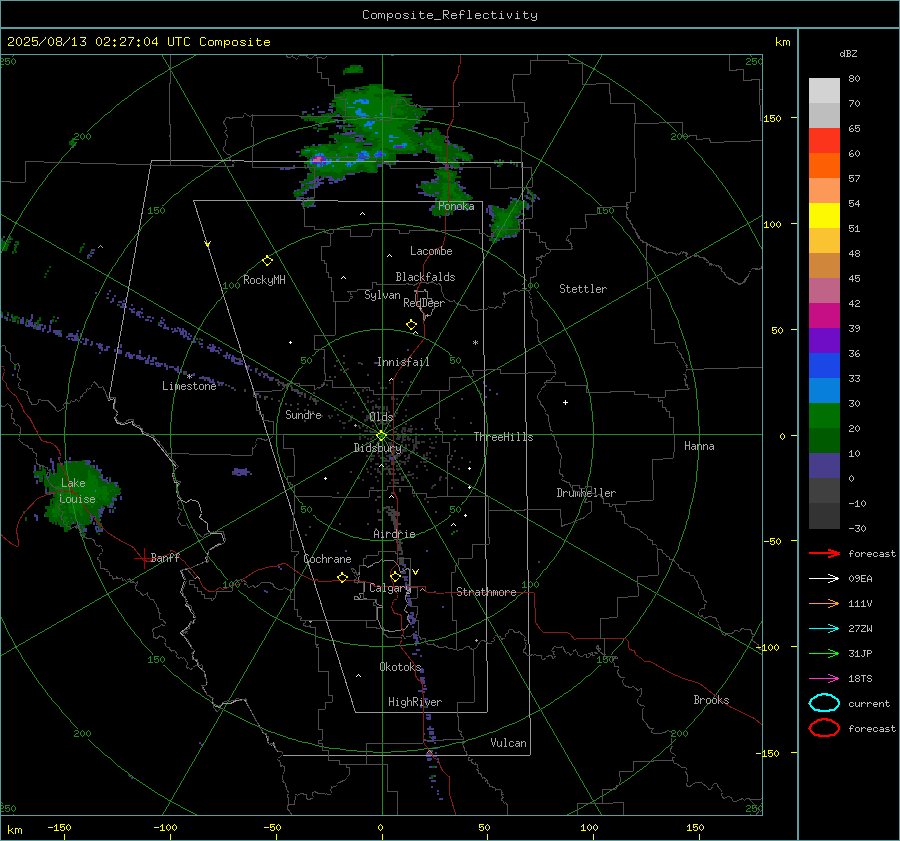
Task: Select the dark green 10–20 dBZ swatch
Action: tap(824, 441)
